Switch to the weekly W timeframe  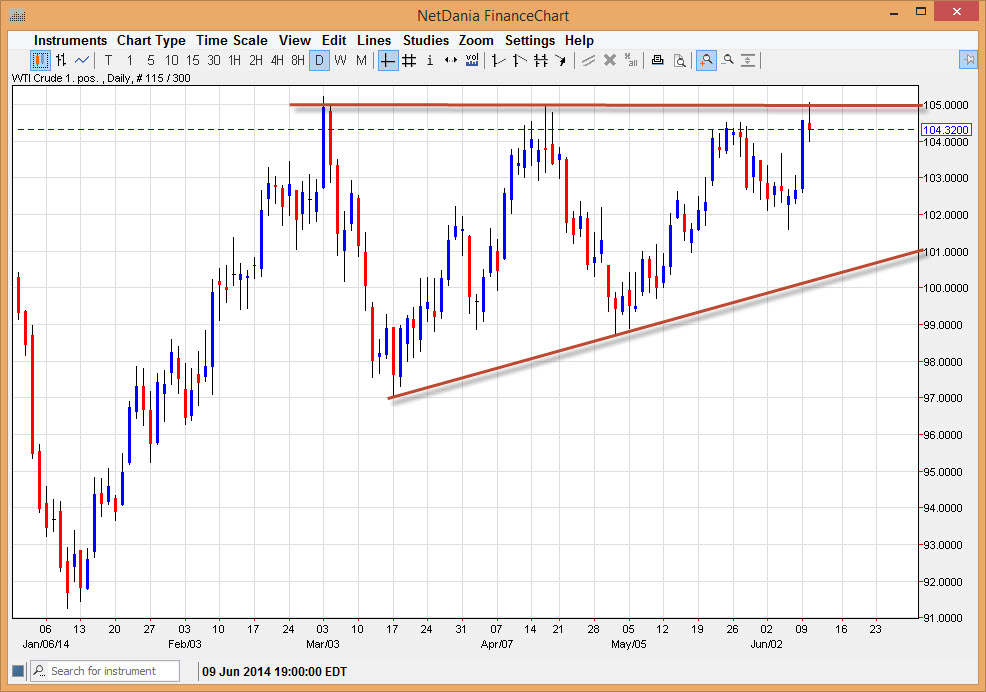coord(340,60)
